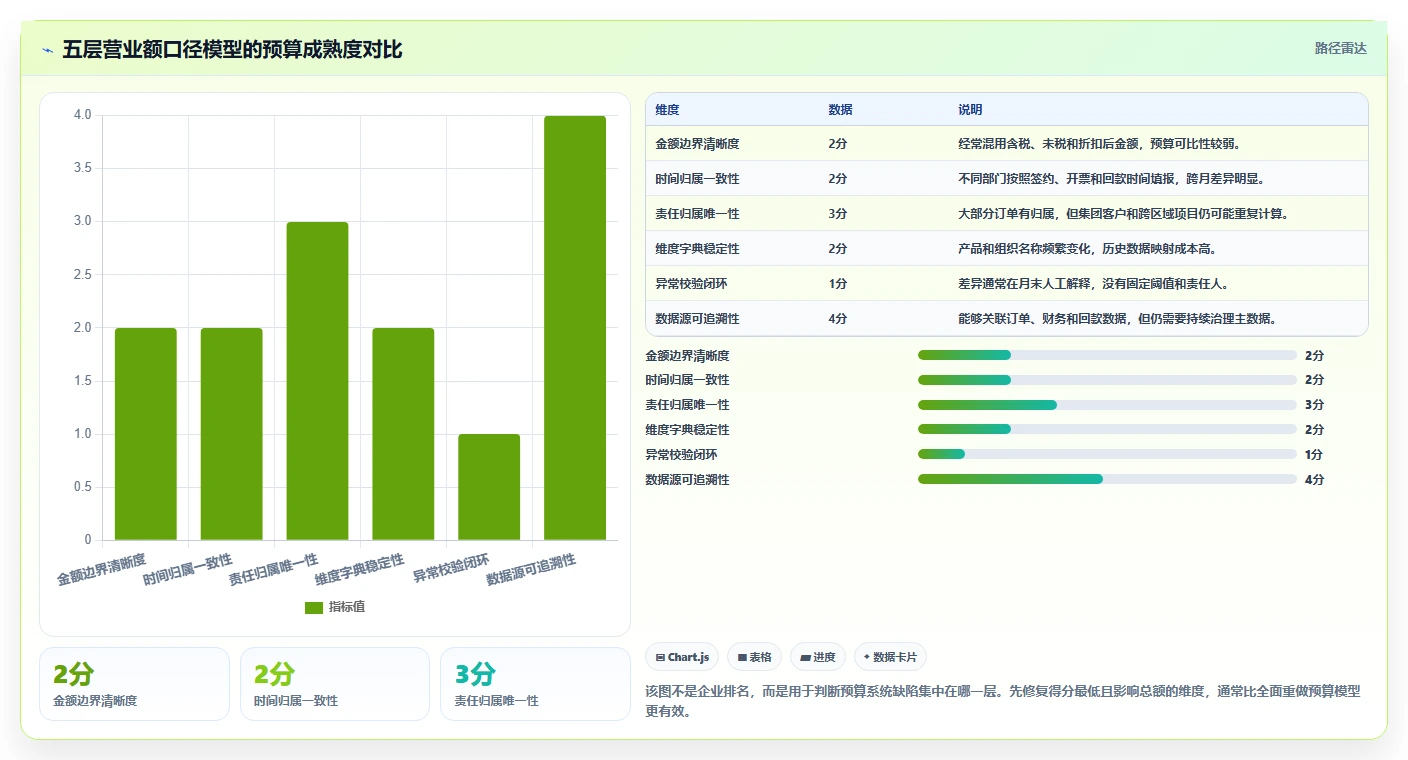Click the 责任归属唯一性 chart bar
The width and height of the screenshot is (1408, 760).
pyautogui.click(x=318, y=381)
